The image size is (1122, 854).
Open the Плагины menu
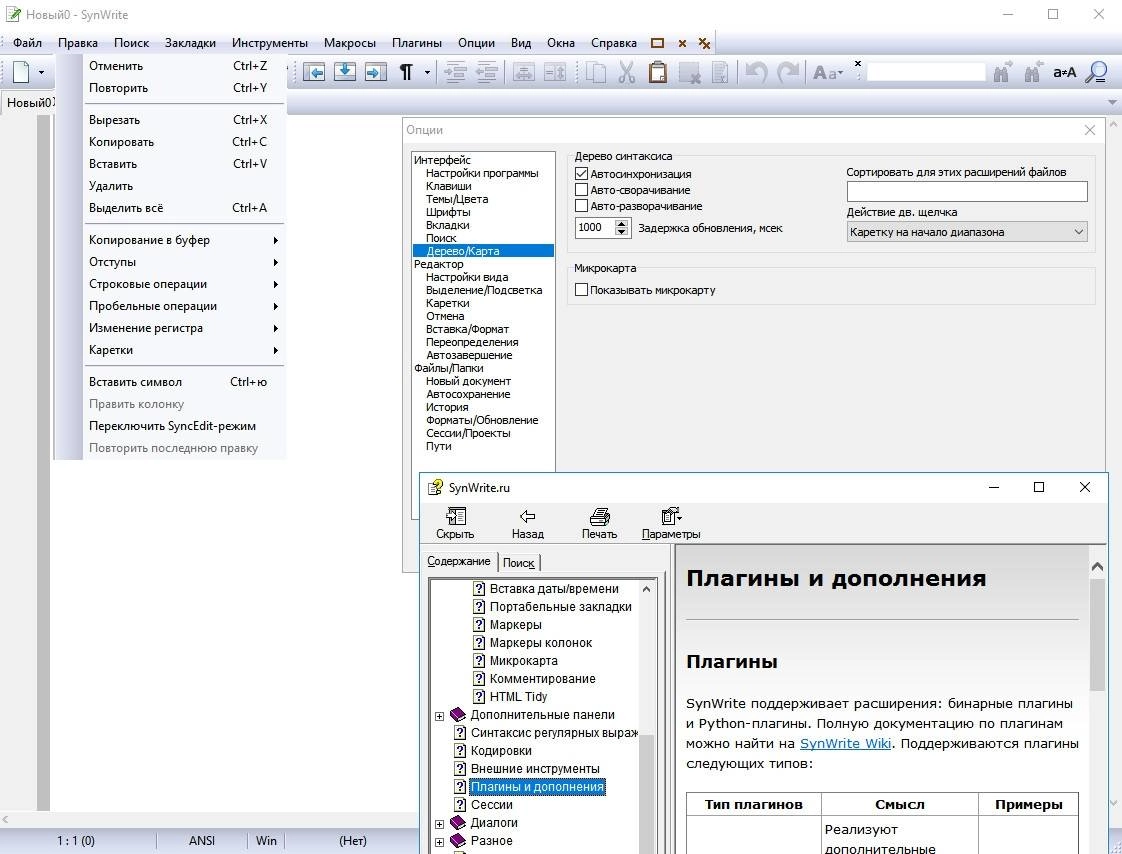(416, 43)
